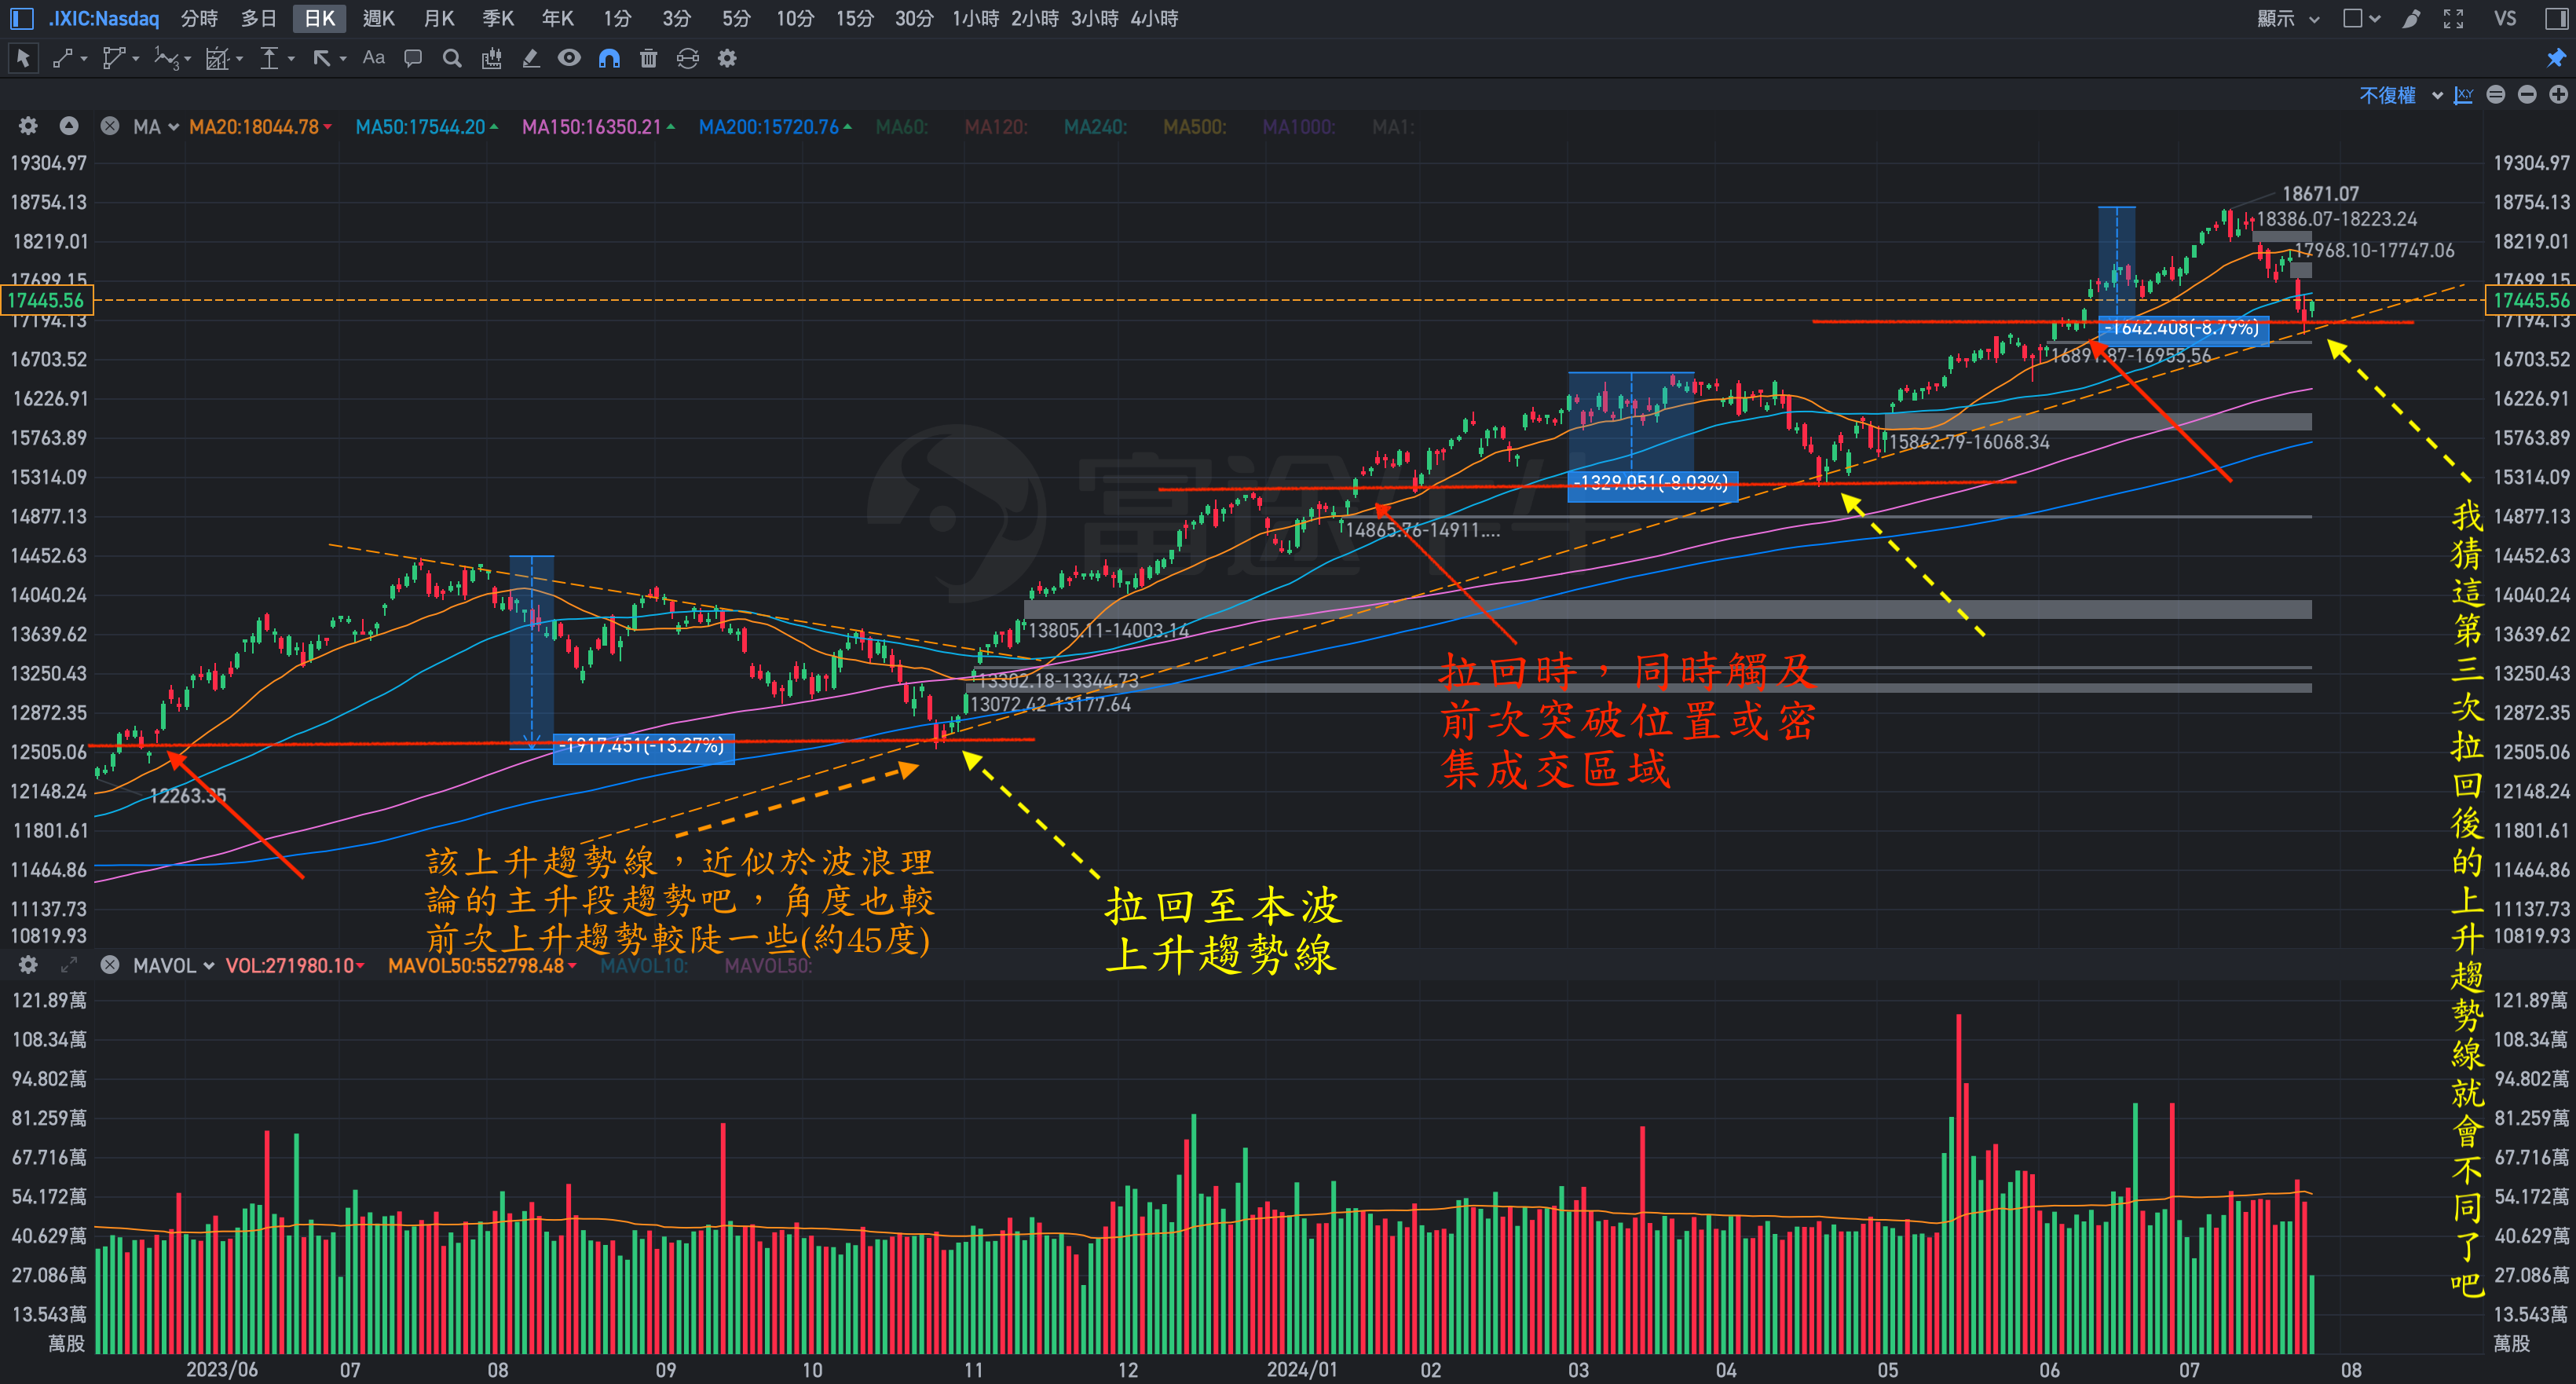
Task: Toggle the blue pin toolbar icon
Action: 2555,58
